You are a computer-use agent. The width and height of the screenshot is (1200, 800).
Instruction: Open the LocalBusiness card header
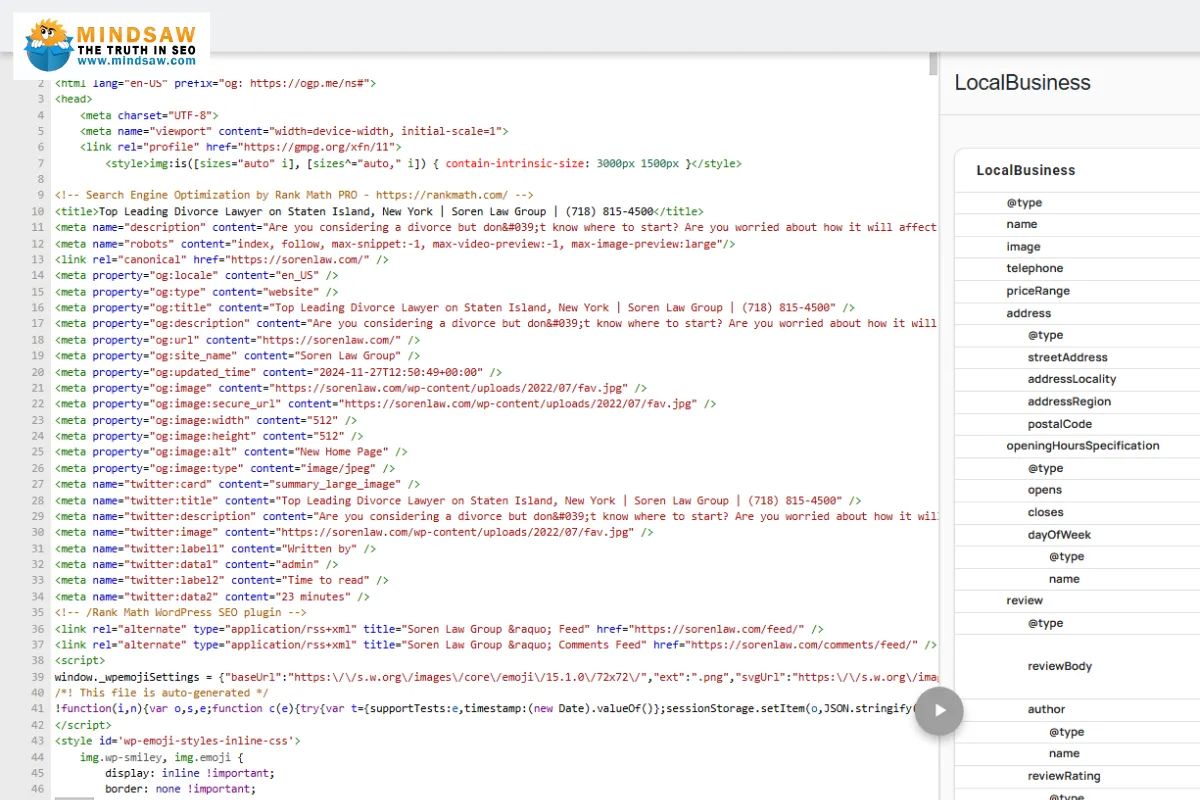point(1077,170)
